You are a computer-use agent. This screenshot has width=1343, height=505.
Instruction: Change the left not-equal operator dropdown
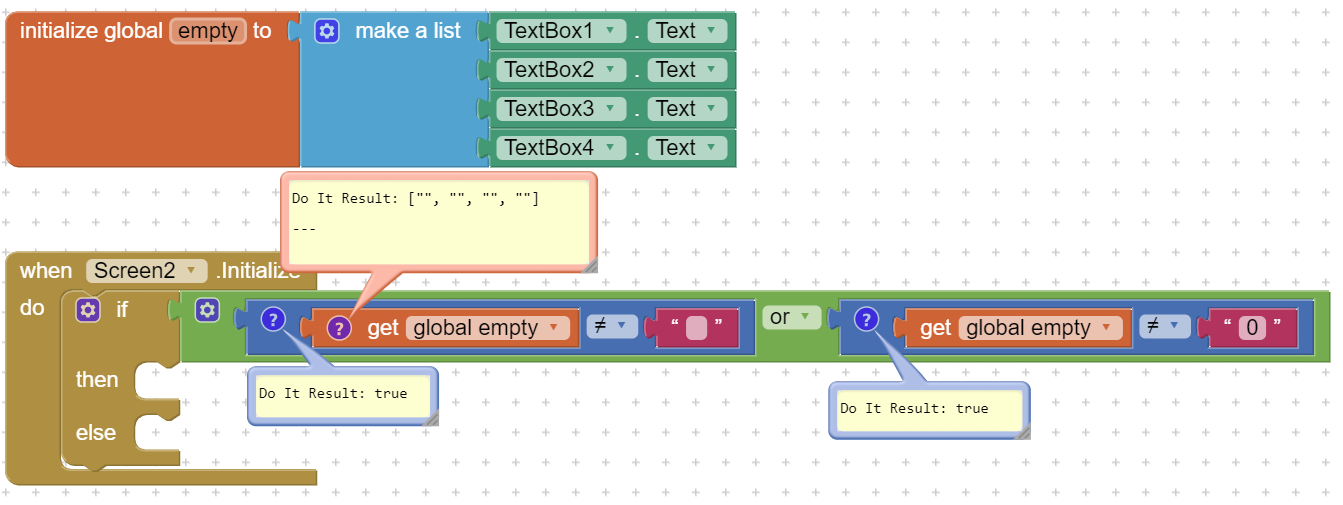point(612,326)
